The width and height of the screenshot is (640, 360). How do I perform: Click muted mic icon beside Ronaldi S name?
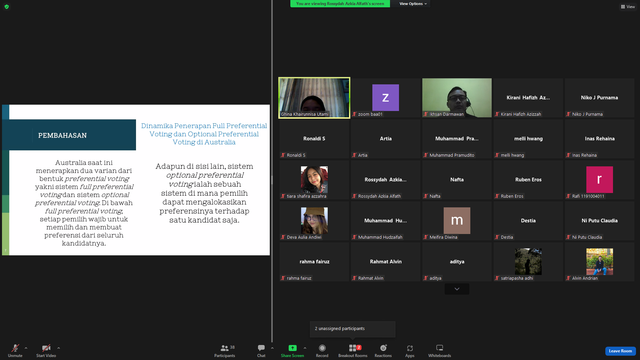coord(283,155)
